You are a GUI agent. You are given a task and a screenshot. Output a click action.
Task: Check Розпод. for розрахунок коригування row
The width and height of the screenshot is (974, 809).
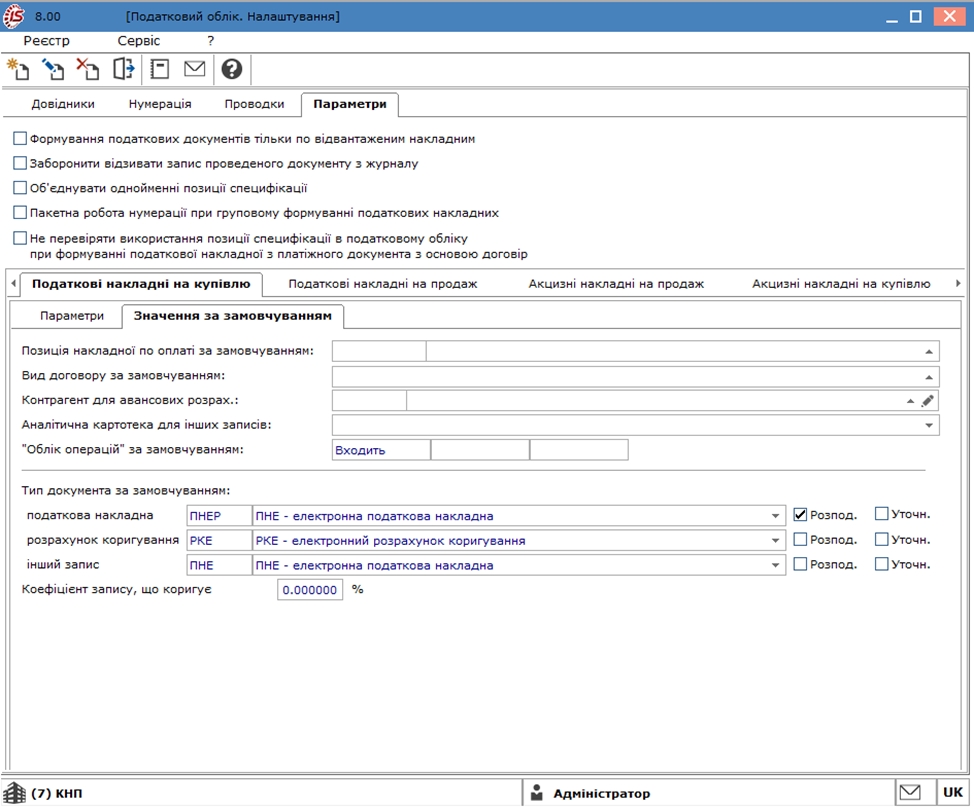click(800, 539)
